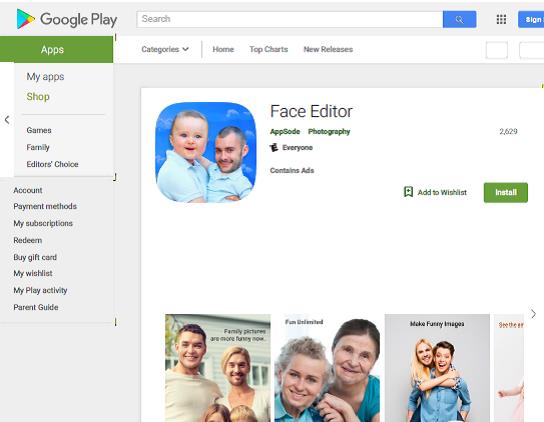Click the Contains Ads label
Screen dimensions: 544x422
pos(292,170)
